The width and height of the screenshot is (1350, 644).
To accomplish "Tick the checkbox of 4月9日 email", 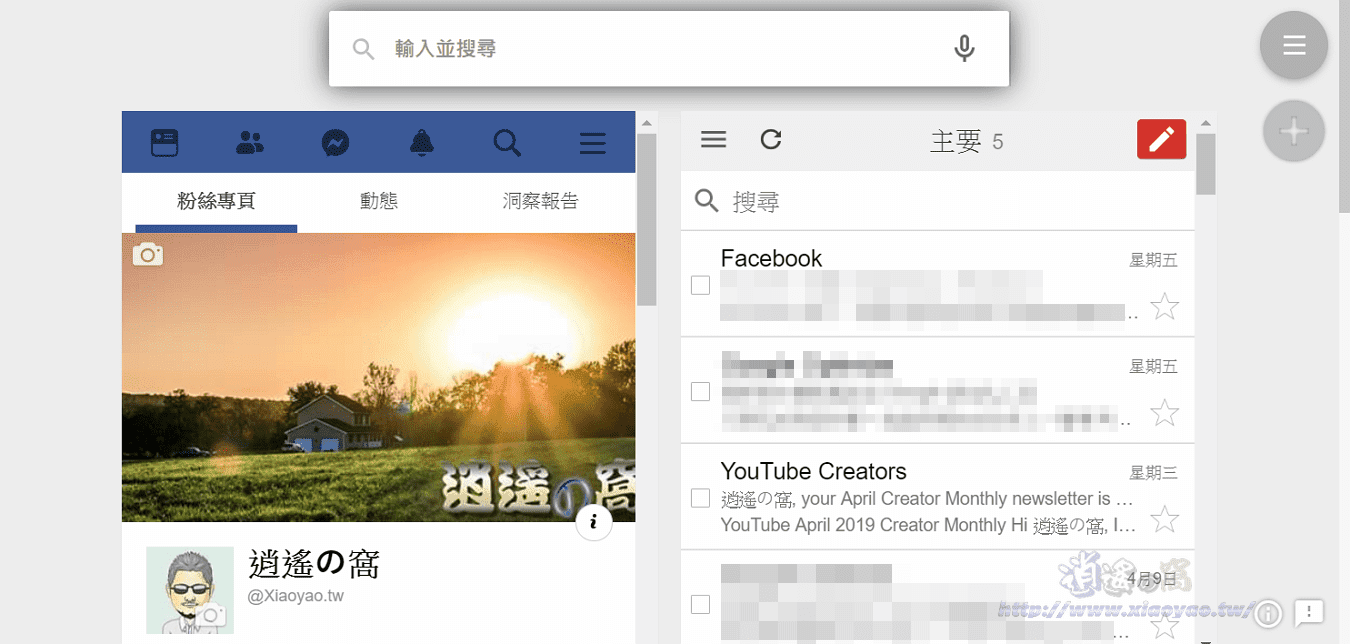I will click(701, 604).
